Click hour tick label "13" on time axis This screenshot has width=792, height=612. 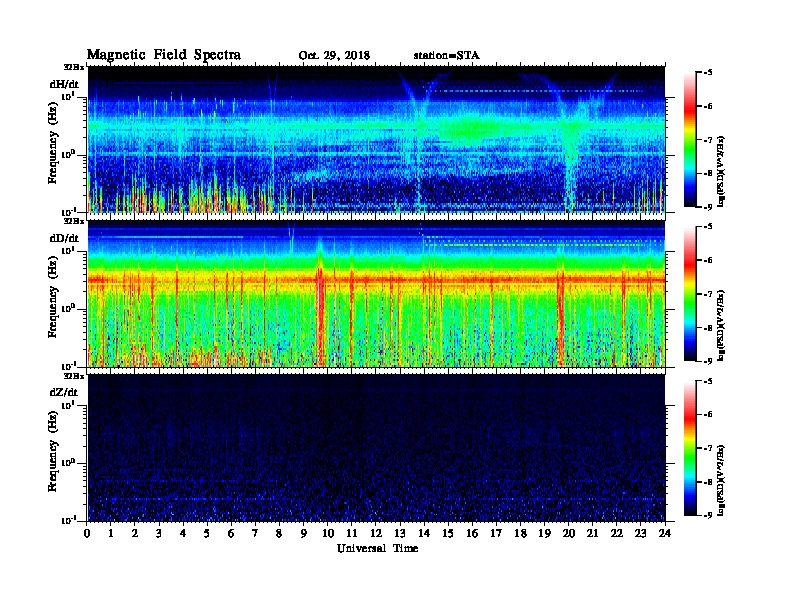[400, 533]
